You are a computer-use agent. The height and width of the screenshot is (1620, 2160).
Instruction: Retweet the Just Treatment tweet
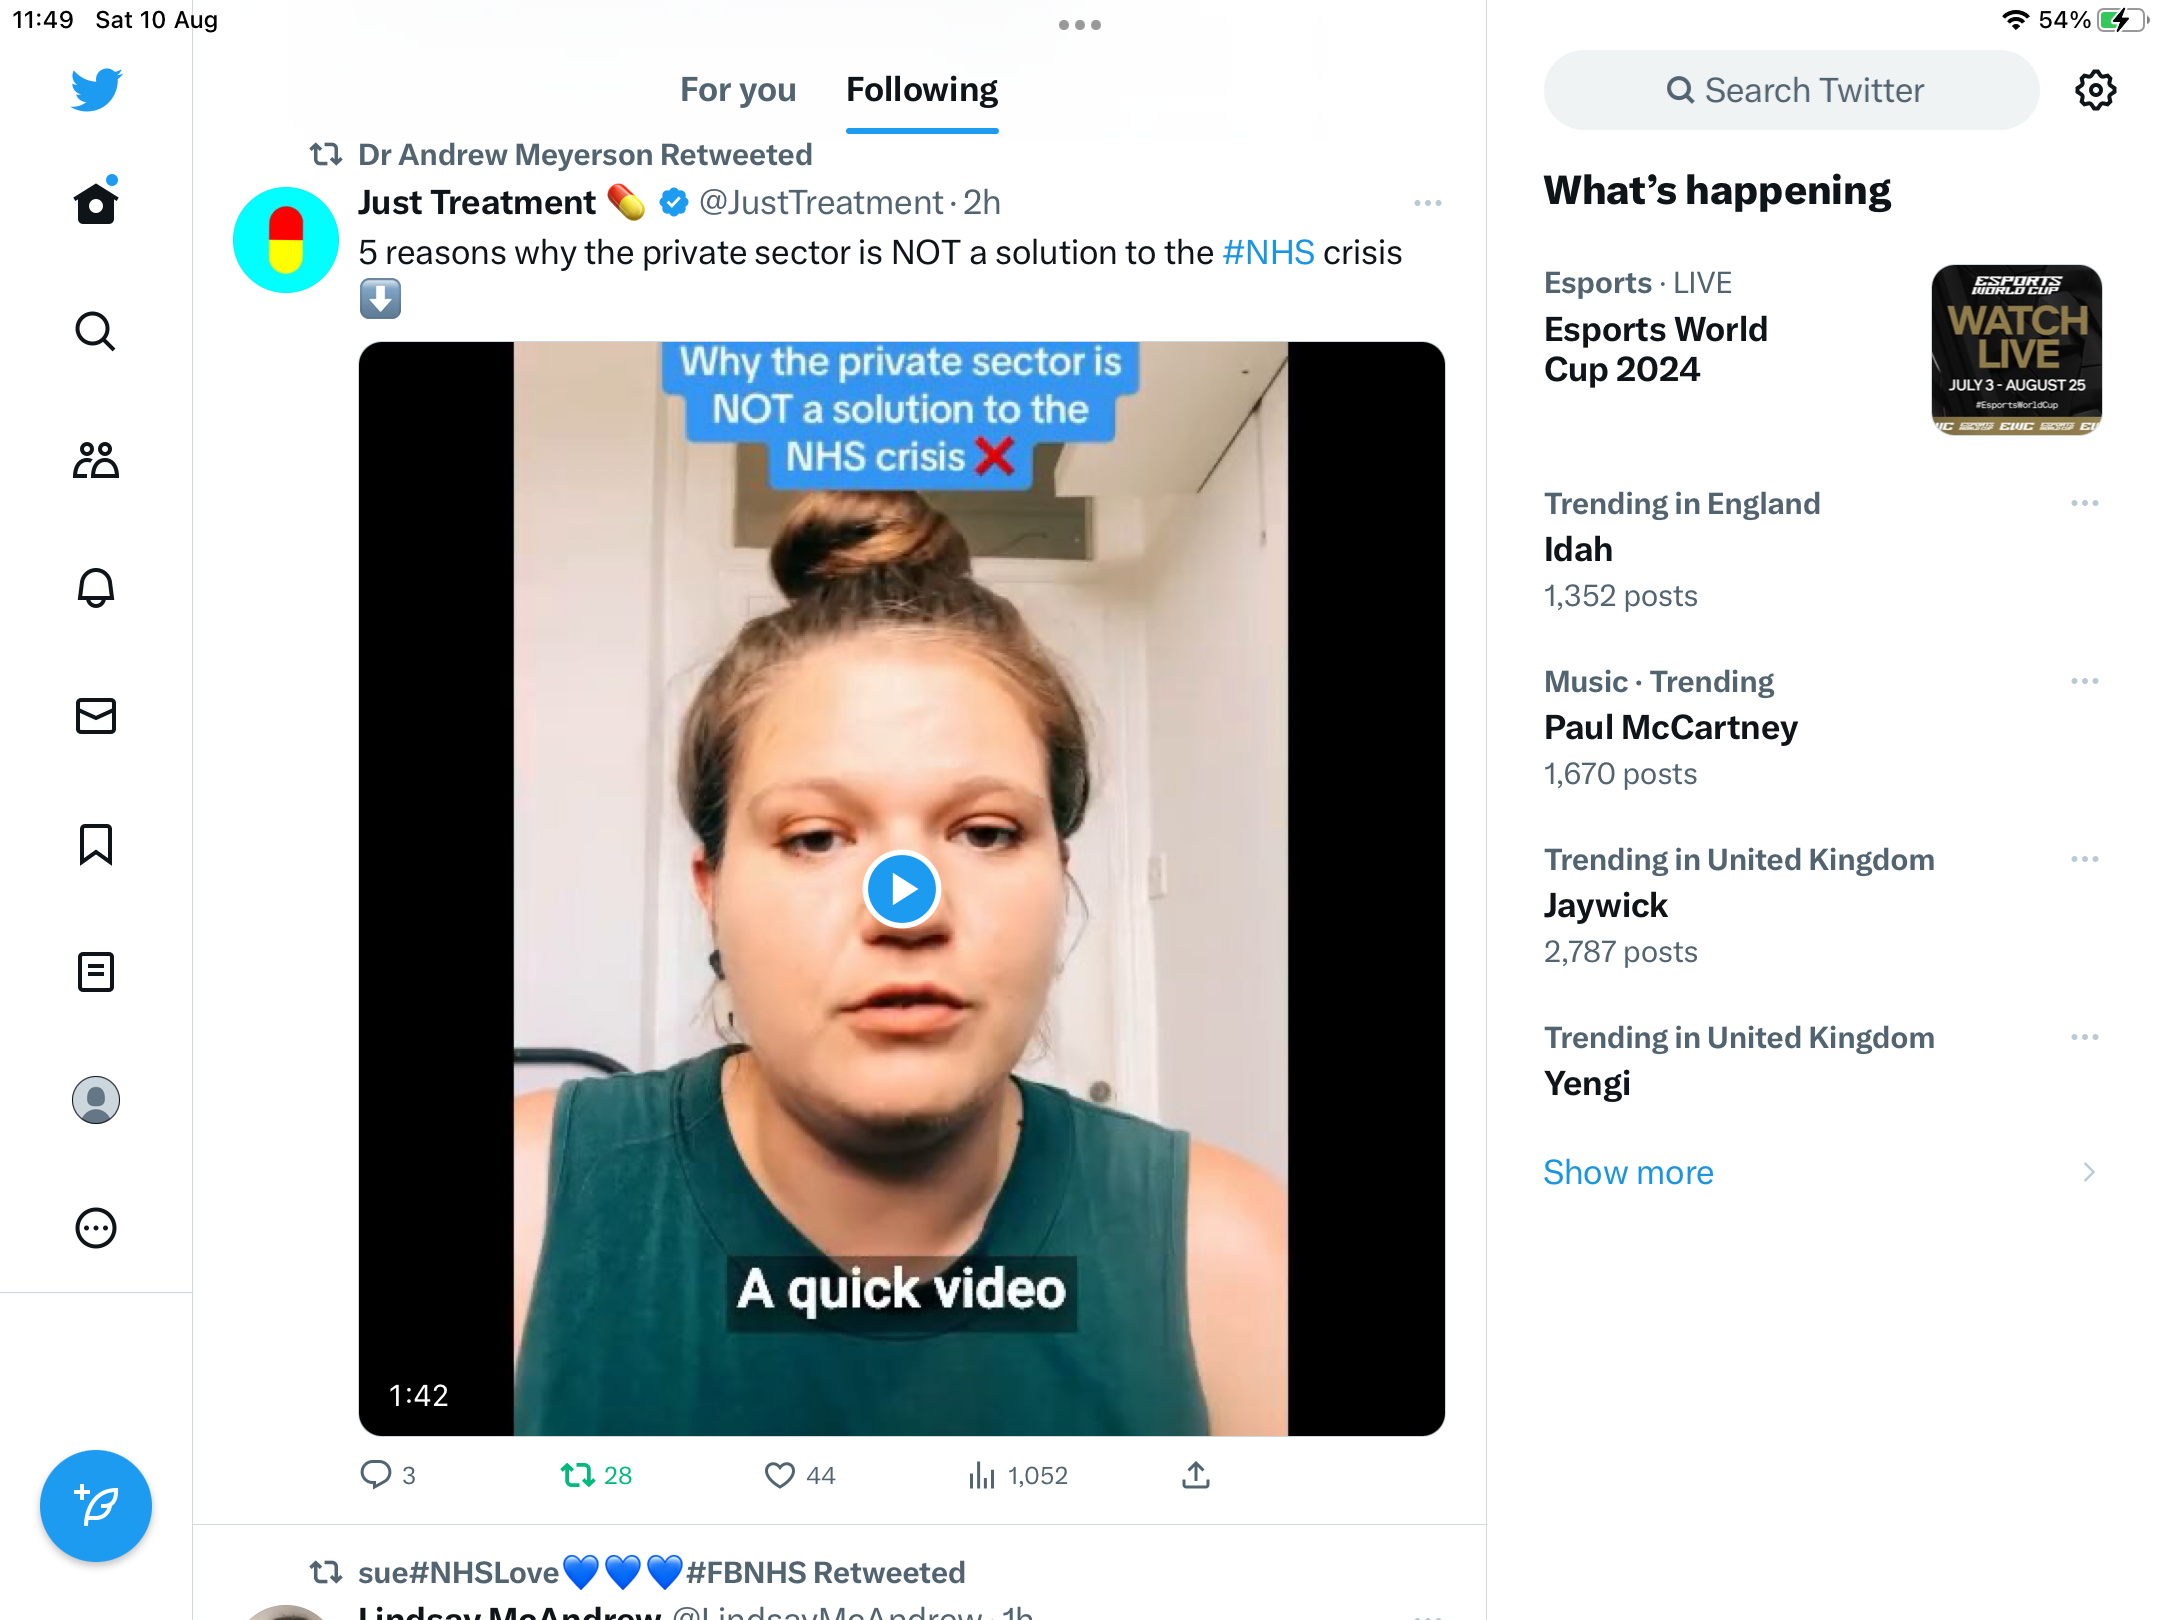coord(596,1475)
